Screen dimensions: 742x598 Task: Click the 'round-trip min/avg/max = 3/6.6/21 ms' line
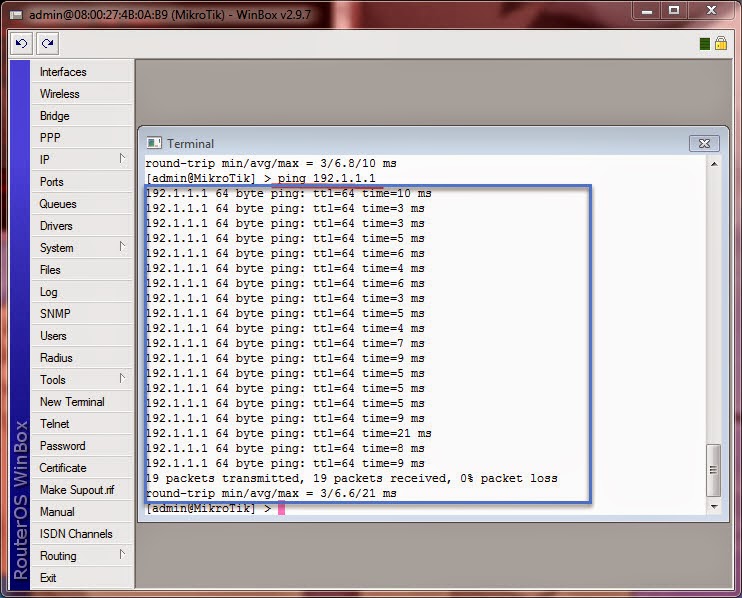click(x=271, y=493)
